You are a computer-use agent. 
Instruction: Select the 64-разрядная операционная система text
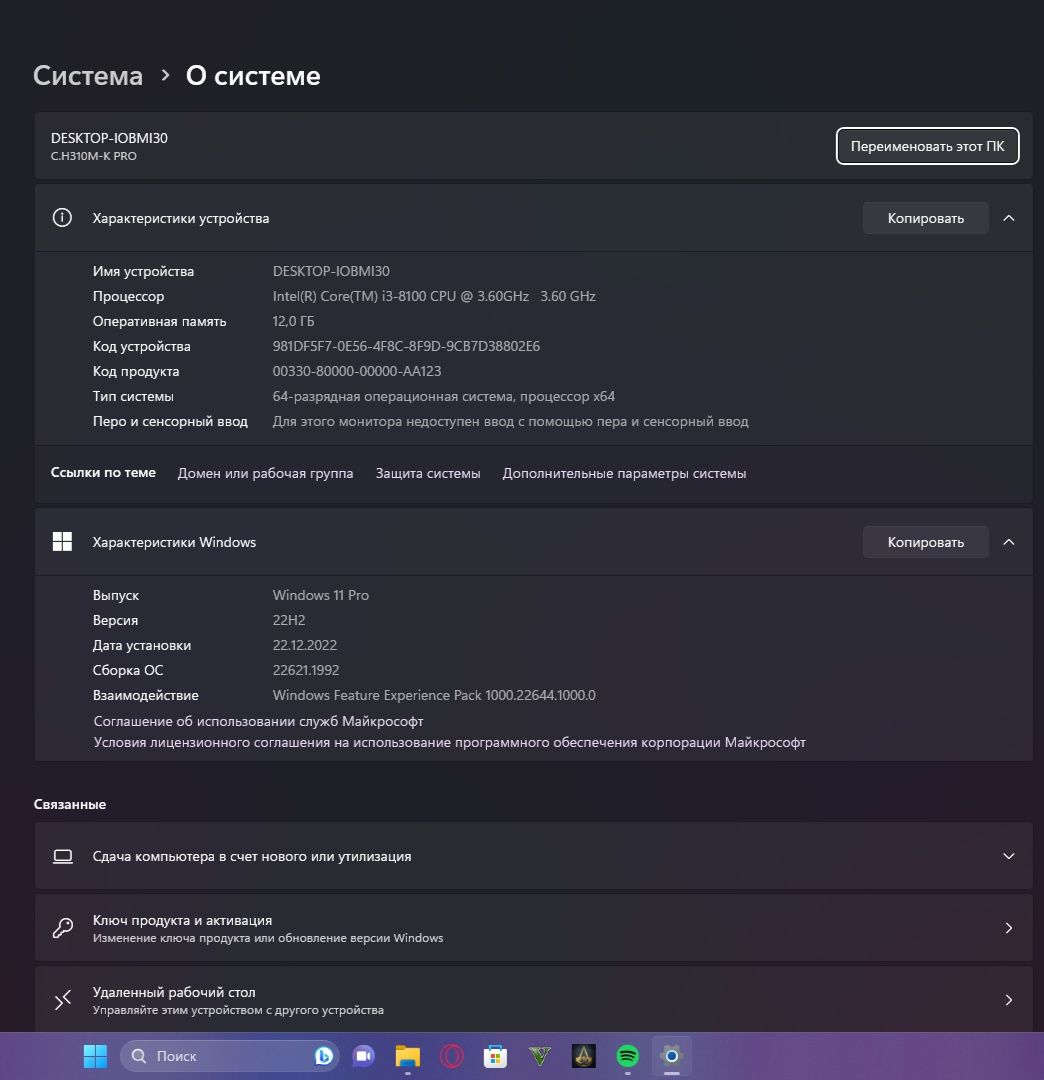(443, 396)
